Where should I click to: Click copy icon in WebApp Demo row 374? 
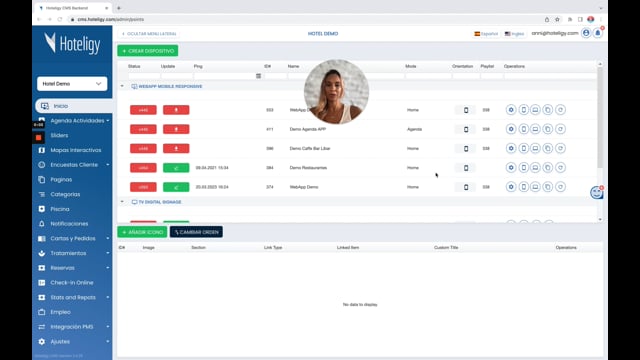coord(548,187)
